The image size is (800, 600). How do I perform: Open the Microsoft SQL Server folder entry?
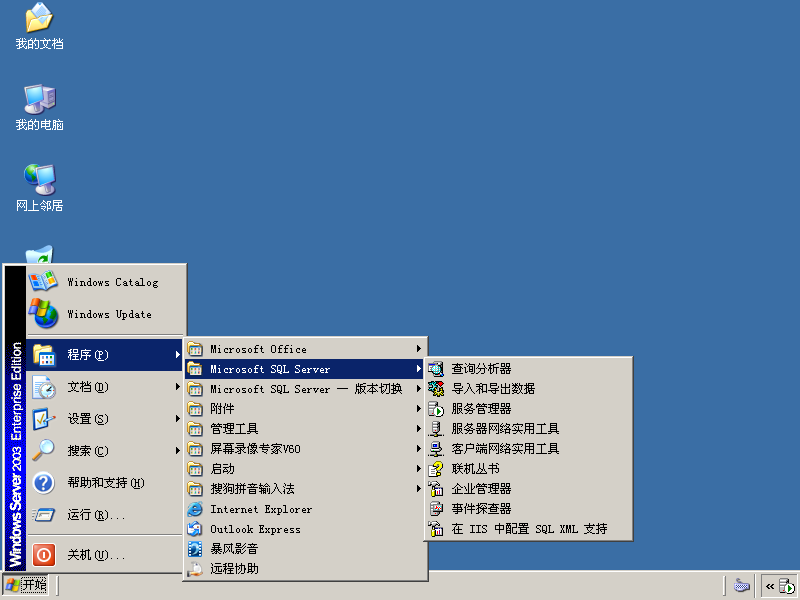pyautogui.click(x=305, y=369)
